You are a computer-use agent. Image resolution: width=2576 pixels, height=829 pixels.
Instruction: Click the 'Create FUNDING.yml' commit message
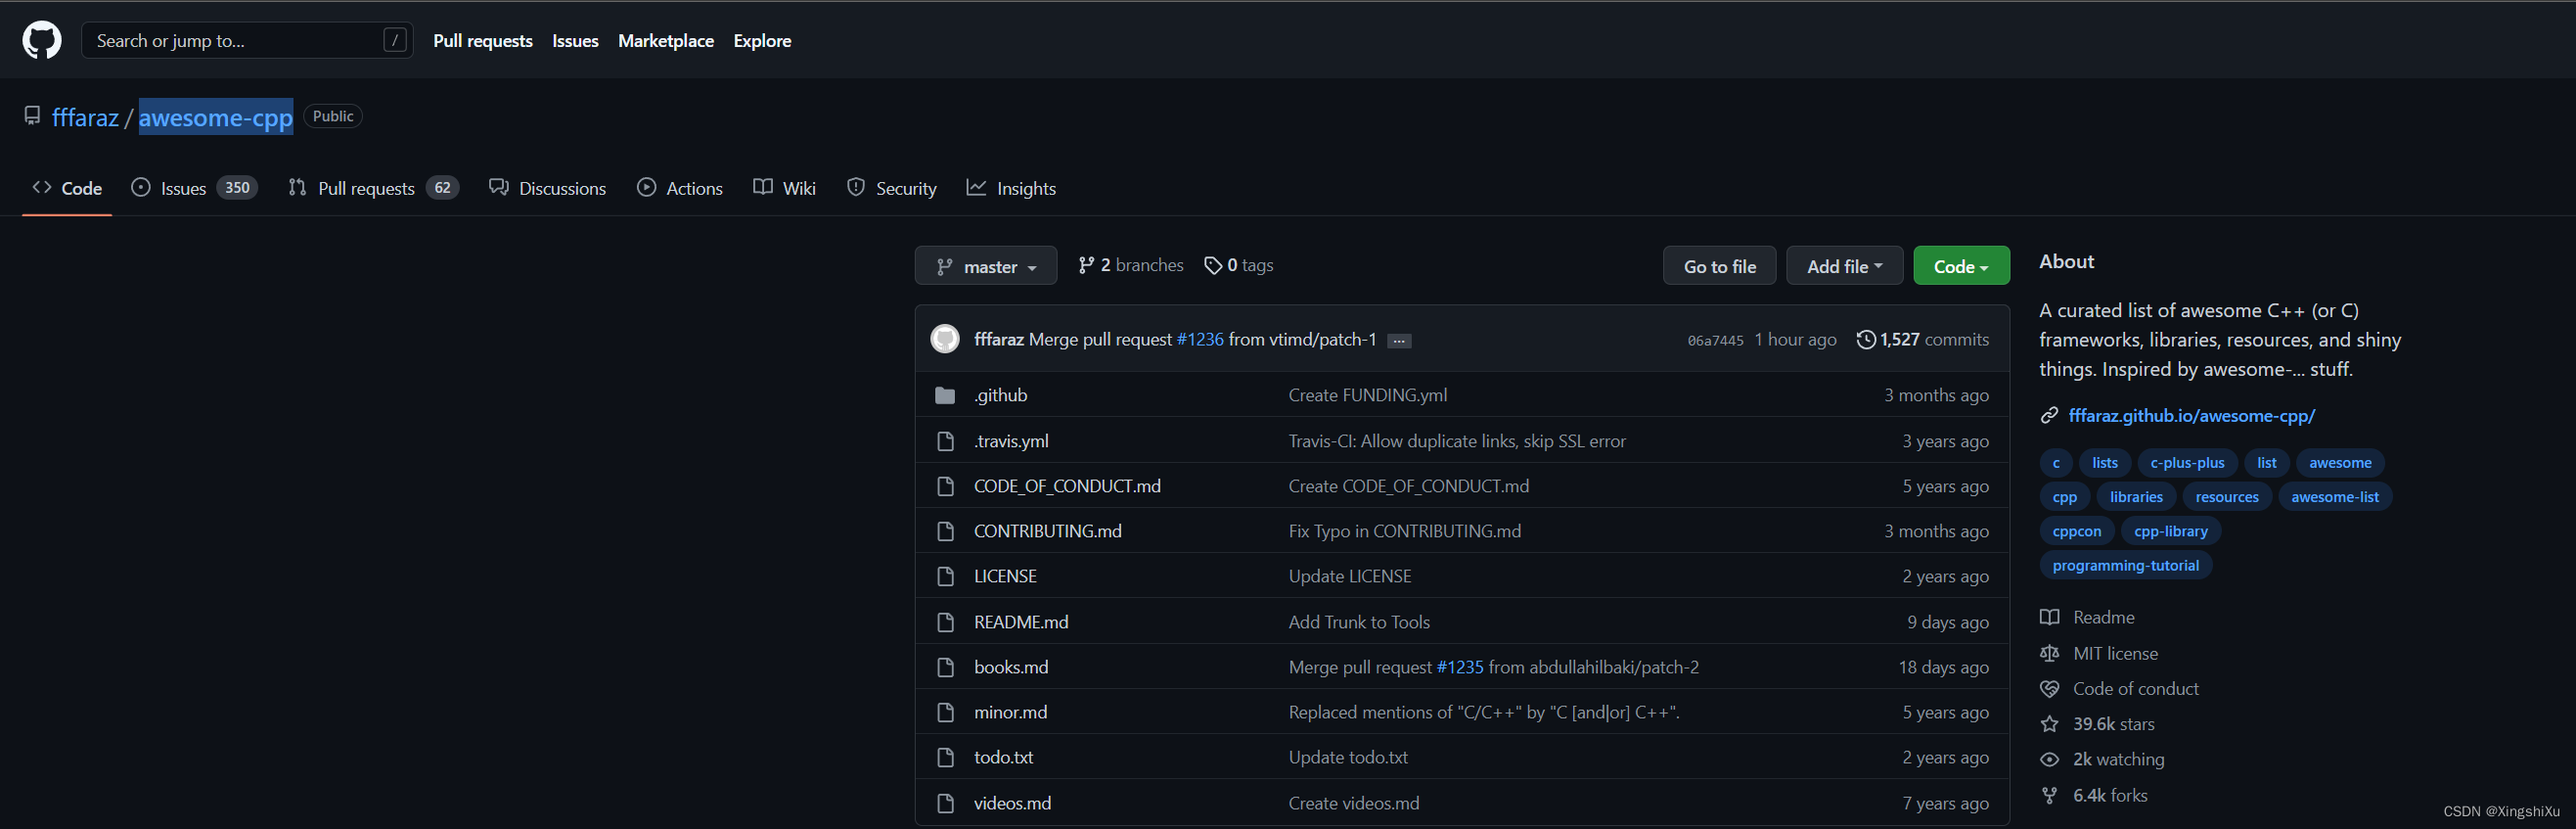tap(1367, 395)
